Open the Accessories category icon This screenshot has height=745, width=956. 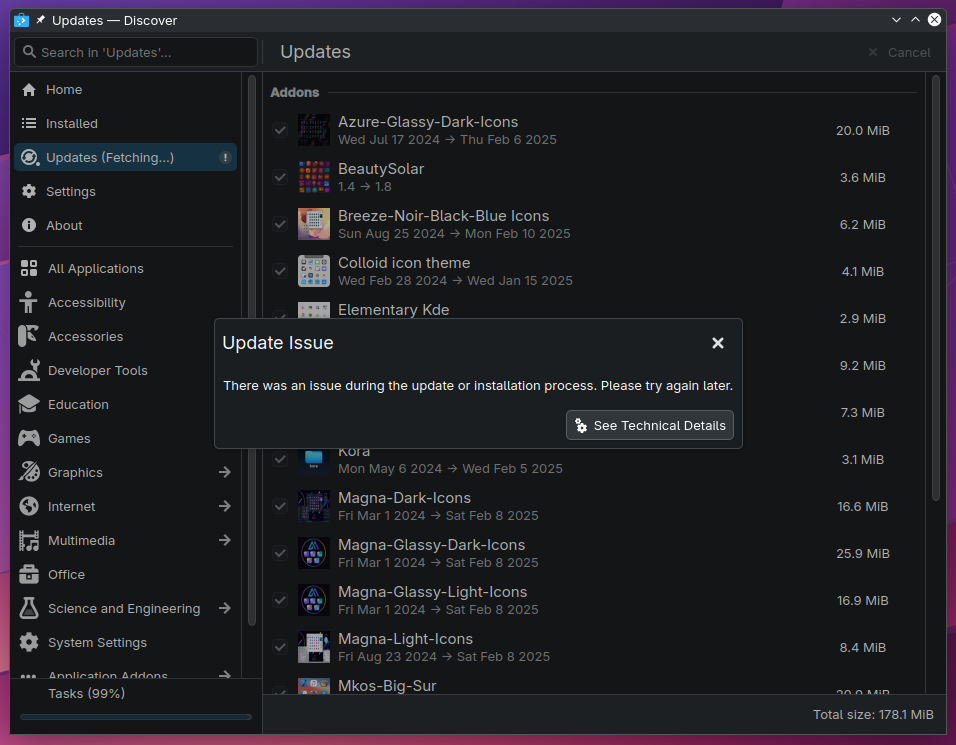pos(29,337)
